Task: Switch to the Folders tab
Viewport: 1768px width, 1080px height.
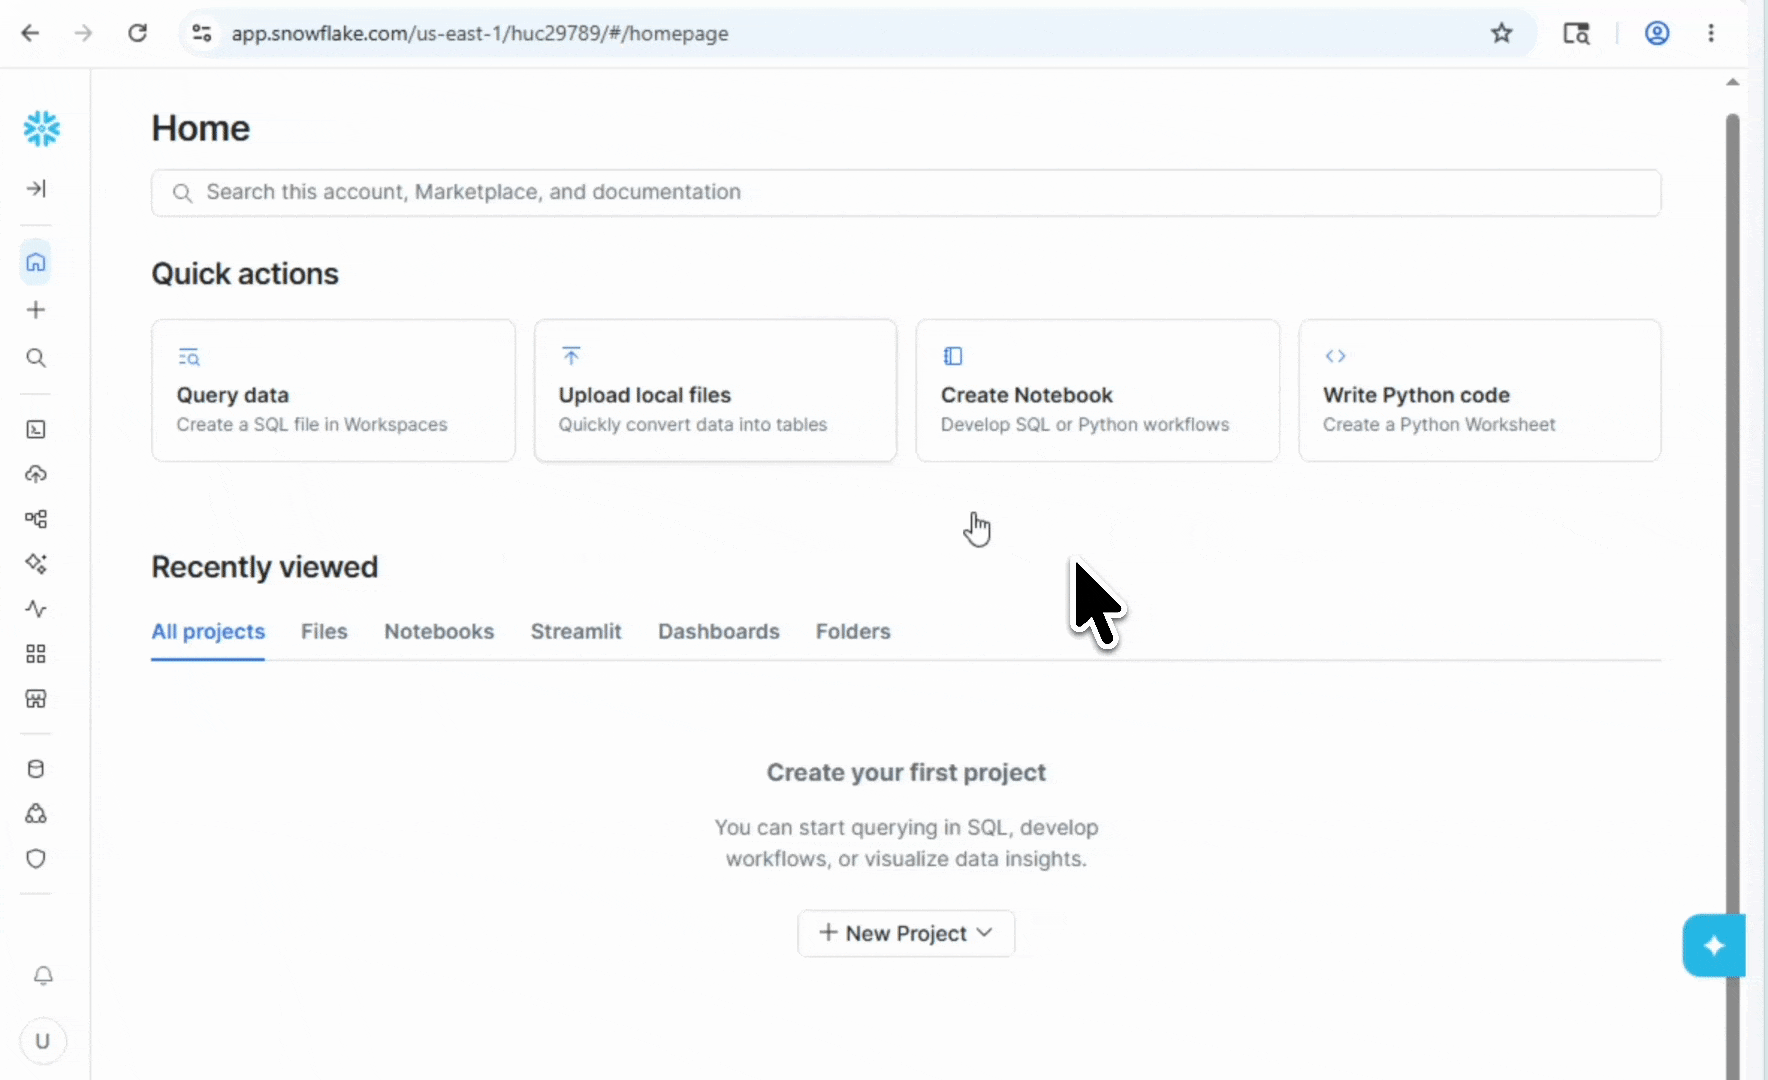Action: pyautogui.click(x=853, y=632)
